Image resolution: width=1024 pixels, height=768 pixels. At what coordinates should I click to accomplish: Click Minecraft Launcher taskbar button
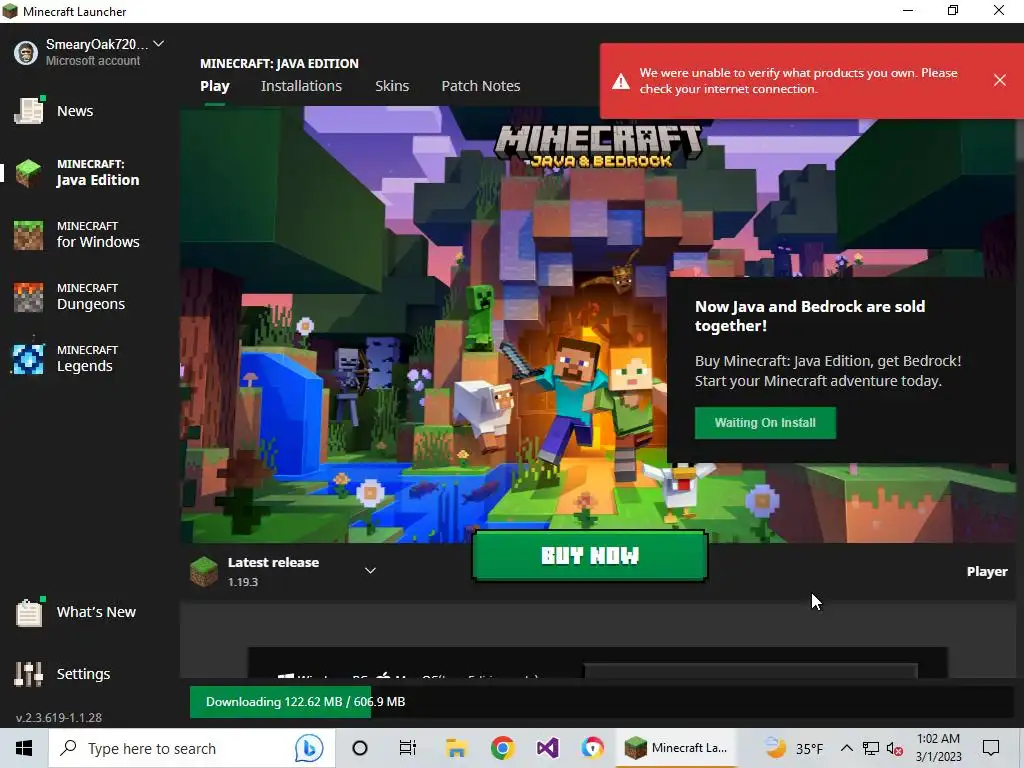[x=676, y=748]
